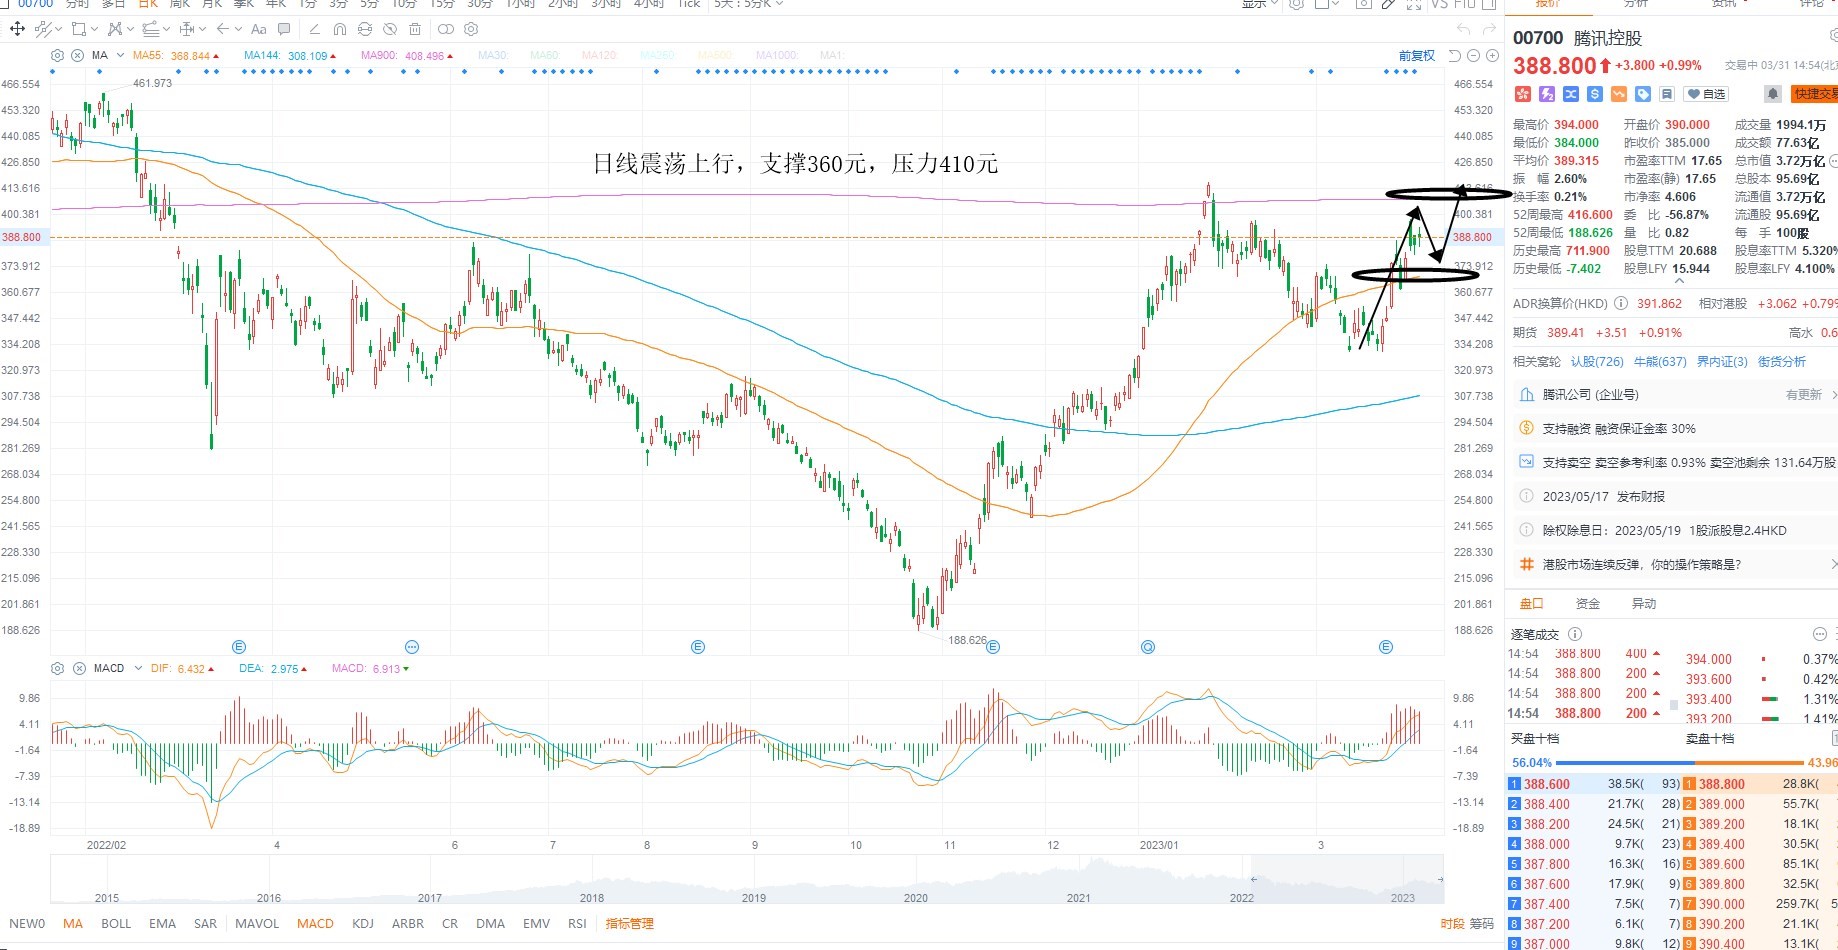The height and width of the screenshot is (950, 1838).
Task: Click the last E earnings marker on chart
Action: coord(1386,647)
